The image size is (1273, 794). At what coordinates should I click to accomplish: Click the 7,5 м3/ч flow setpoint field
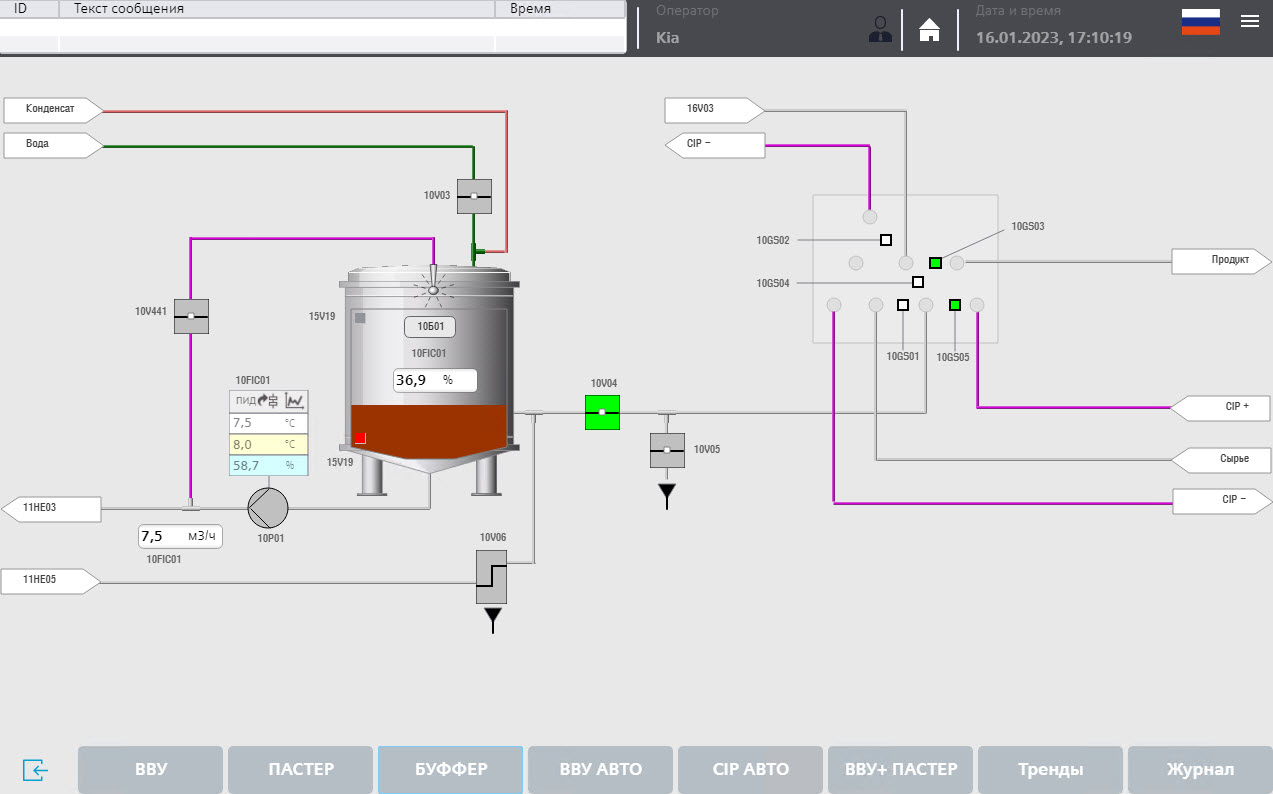click(x=179, y=536)
